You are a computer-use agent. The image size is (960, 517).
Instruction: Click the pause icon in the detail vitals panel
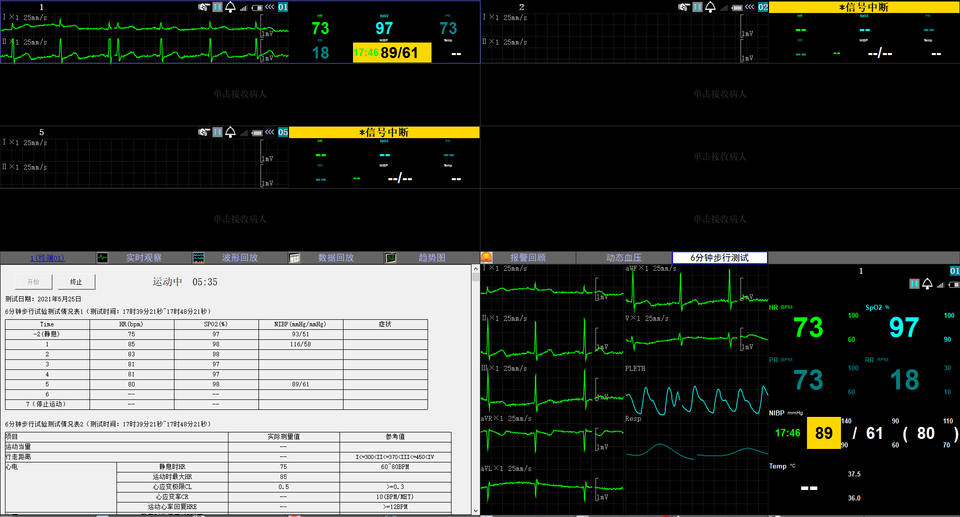pos(914,284)
